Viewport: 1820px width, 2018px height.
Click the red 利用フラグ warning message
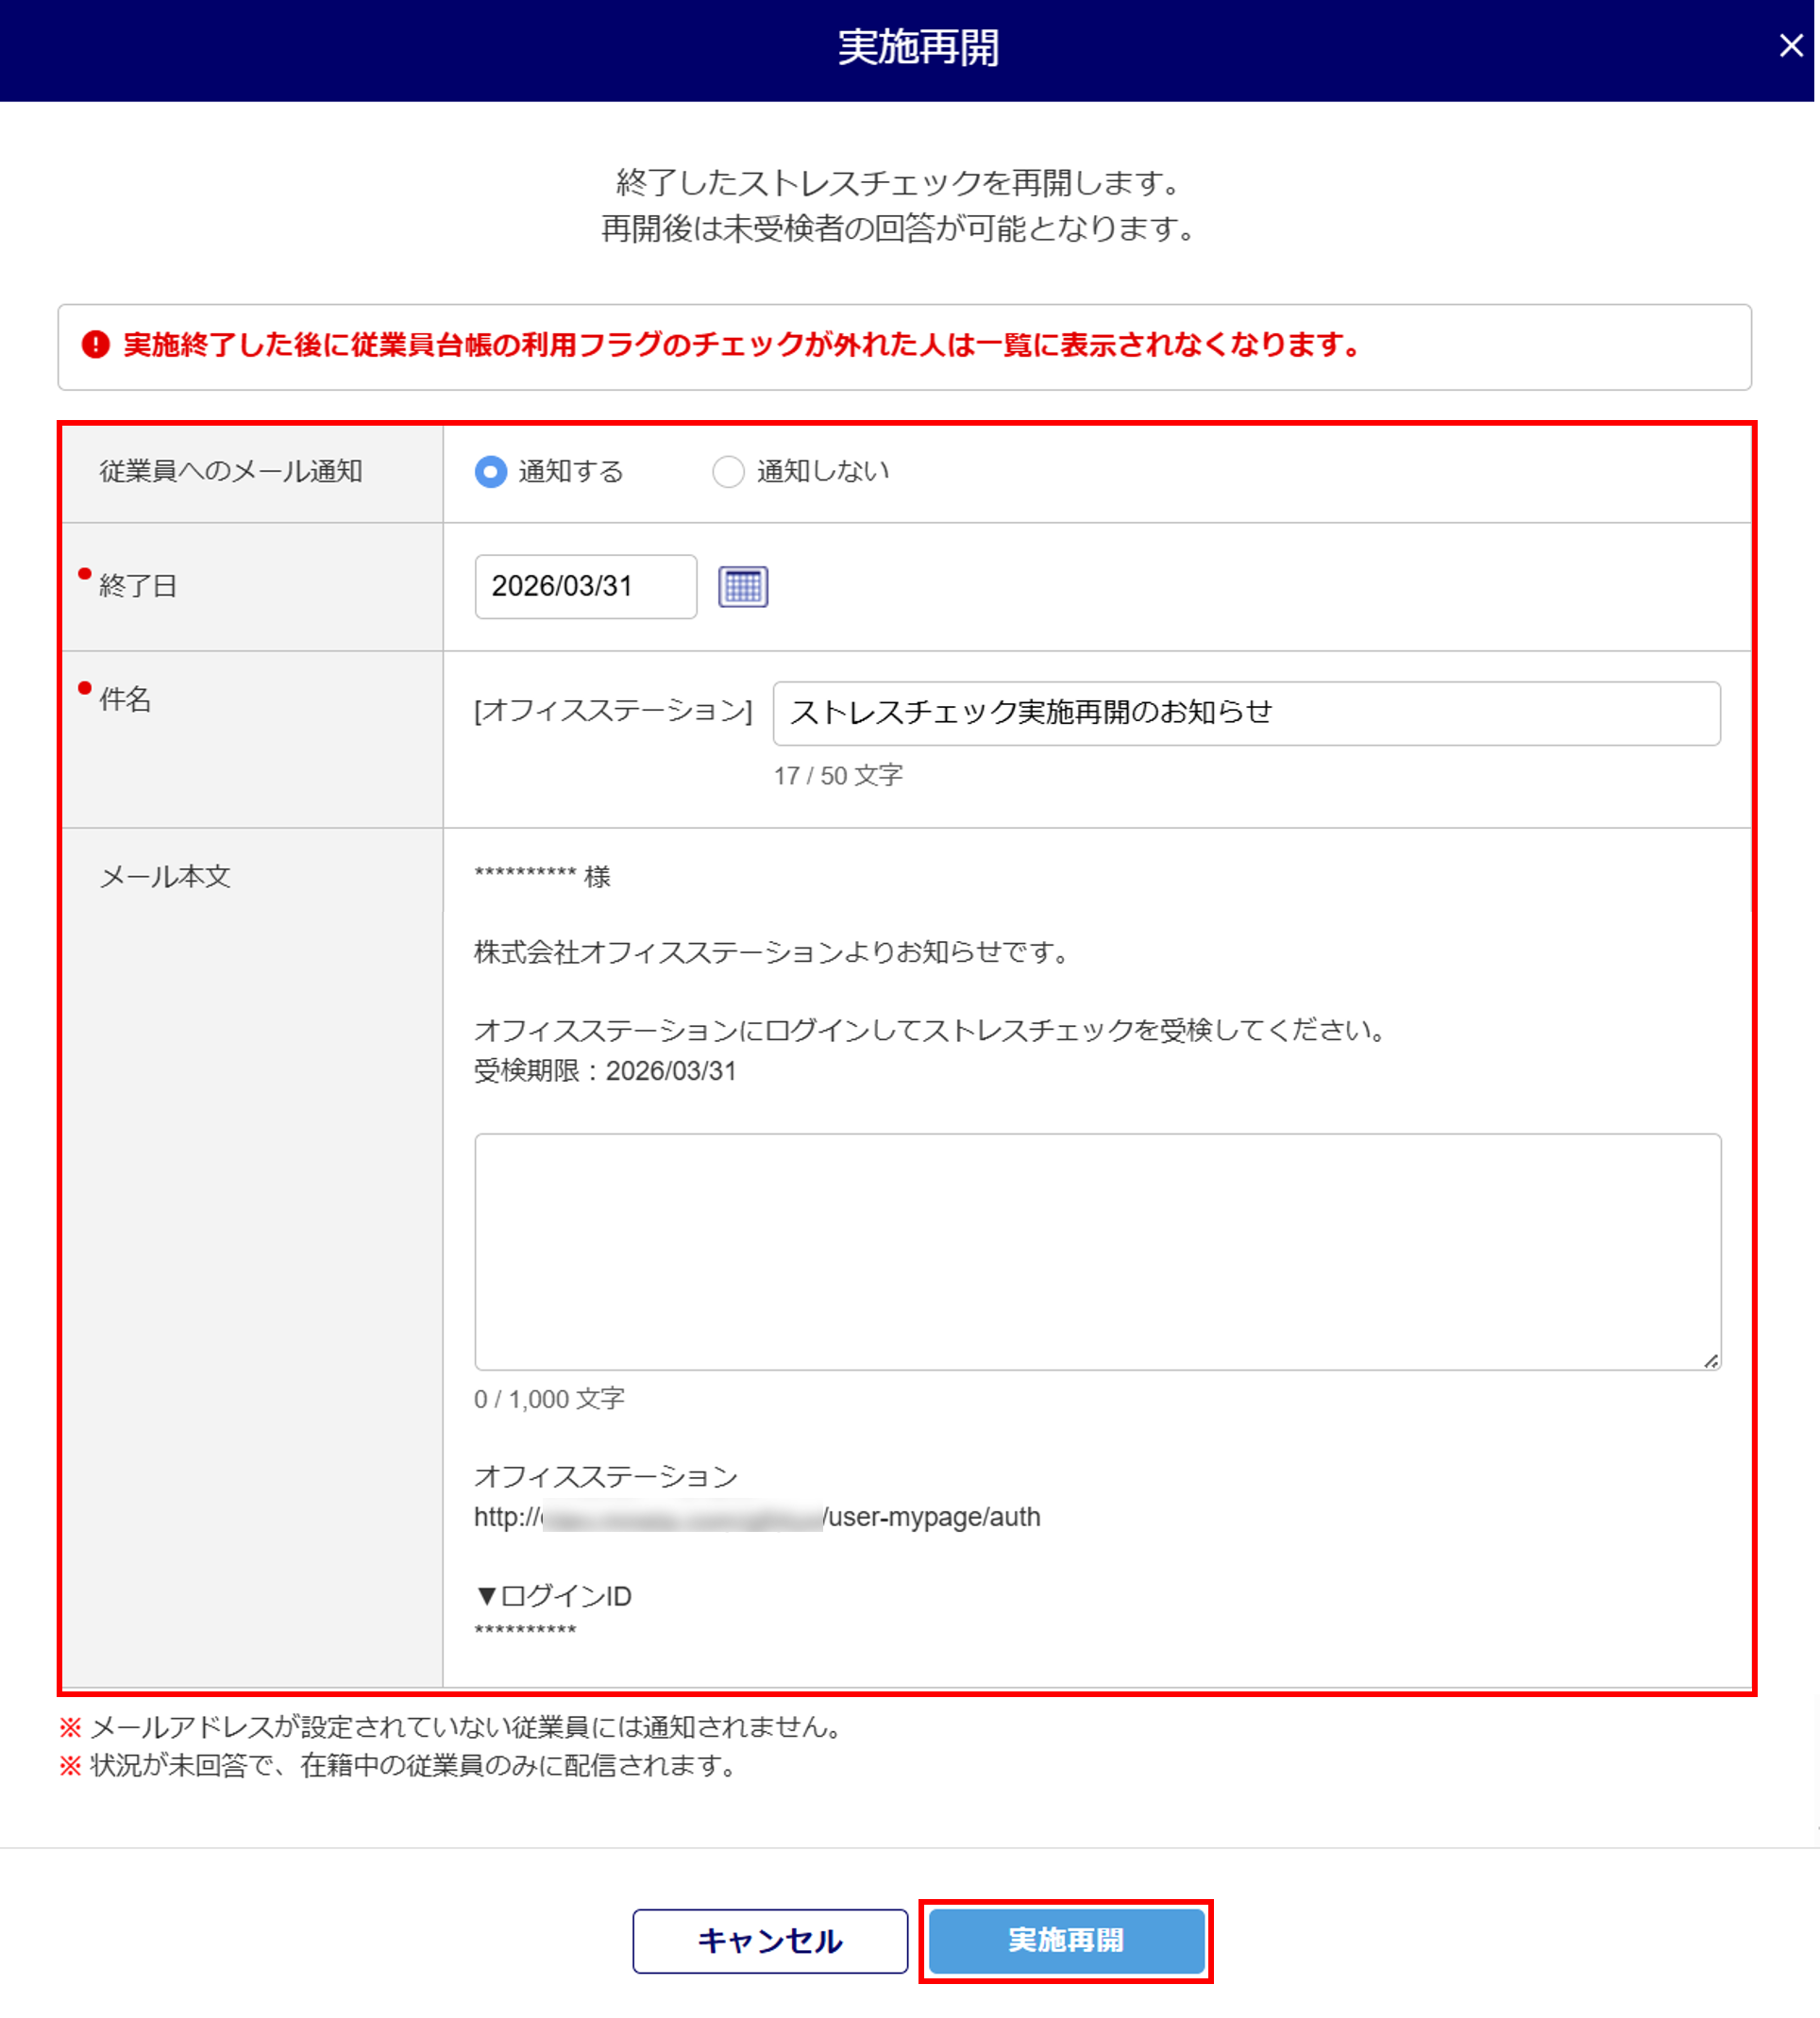tap(740, 345)
